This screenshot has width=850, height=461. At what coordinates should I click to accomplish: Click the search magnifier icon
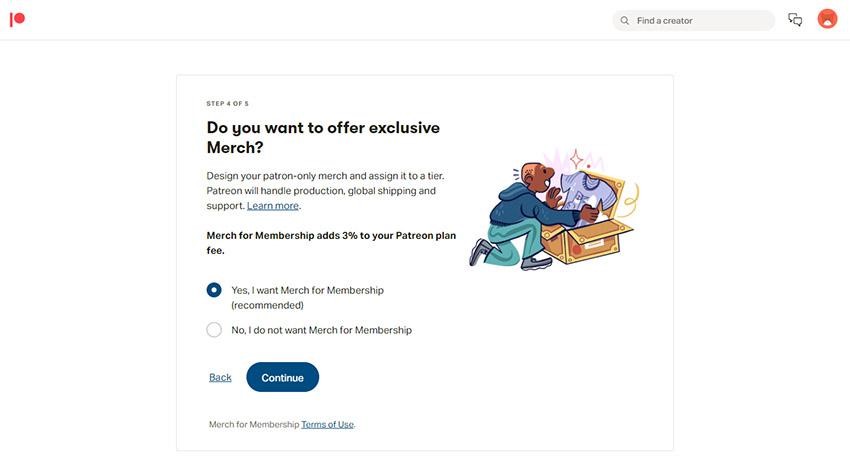[x=625, y=20]
